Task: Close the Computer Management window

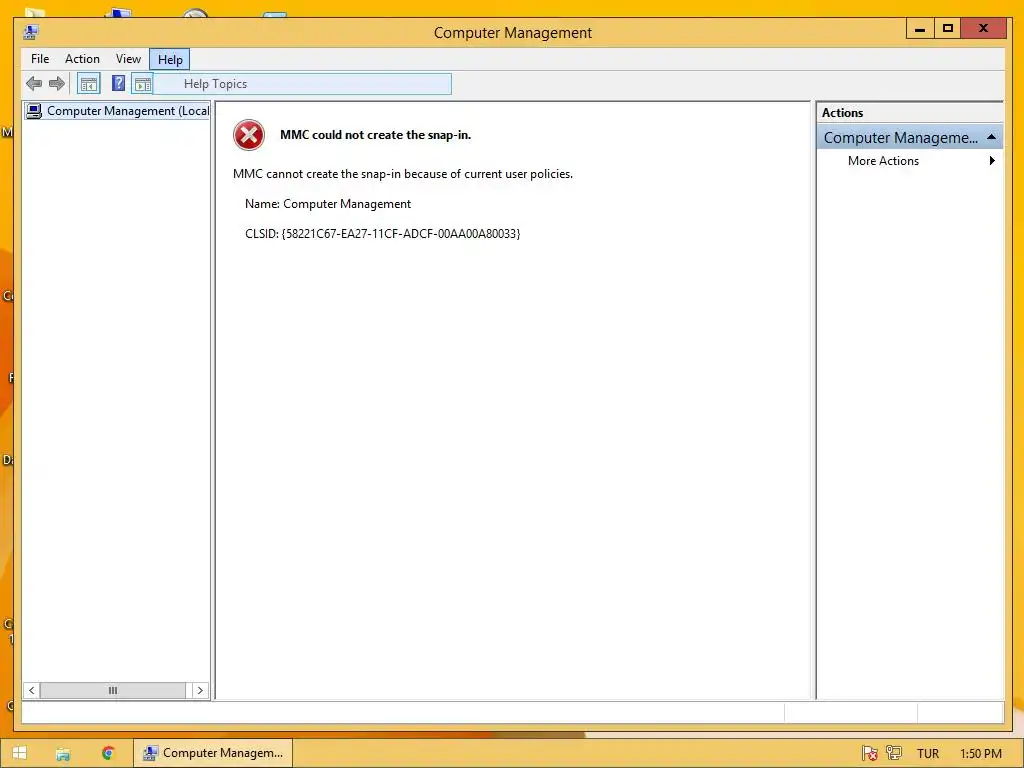Action: (x=983, y=29)
